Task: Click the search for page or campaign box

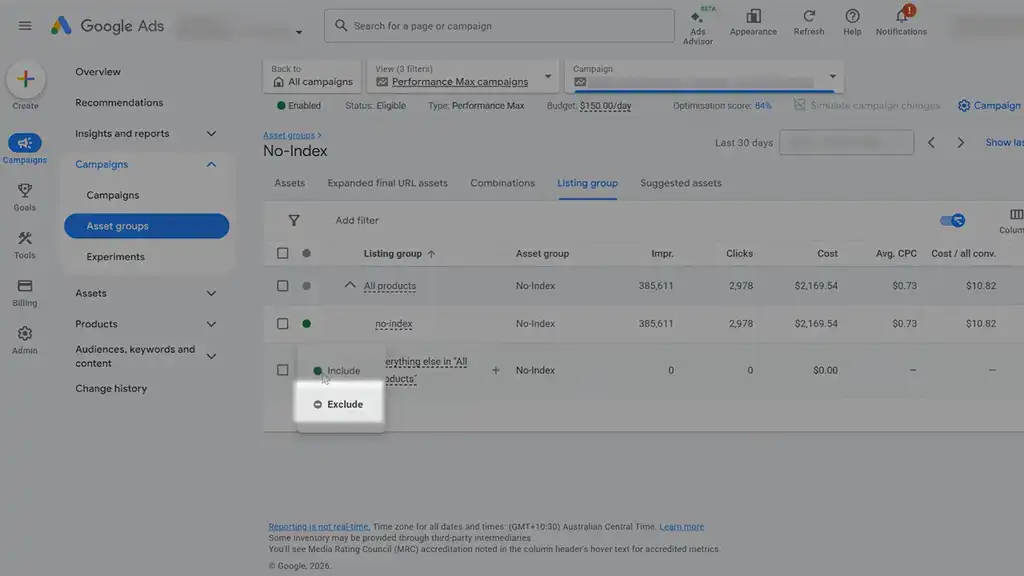Action: point(499,26)
